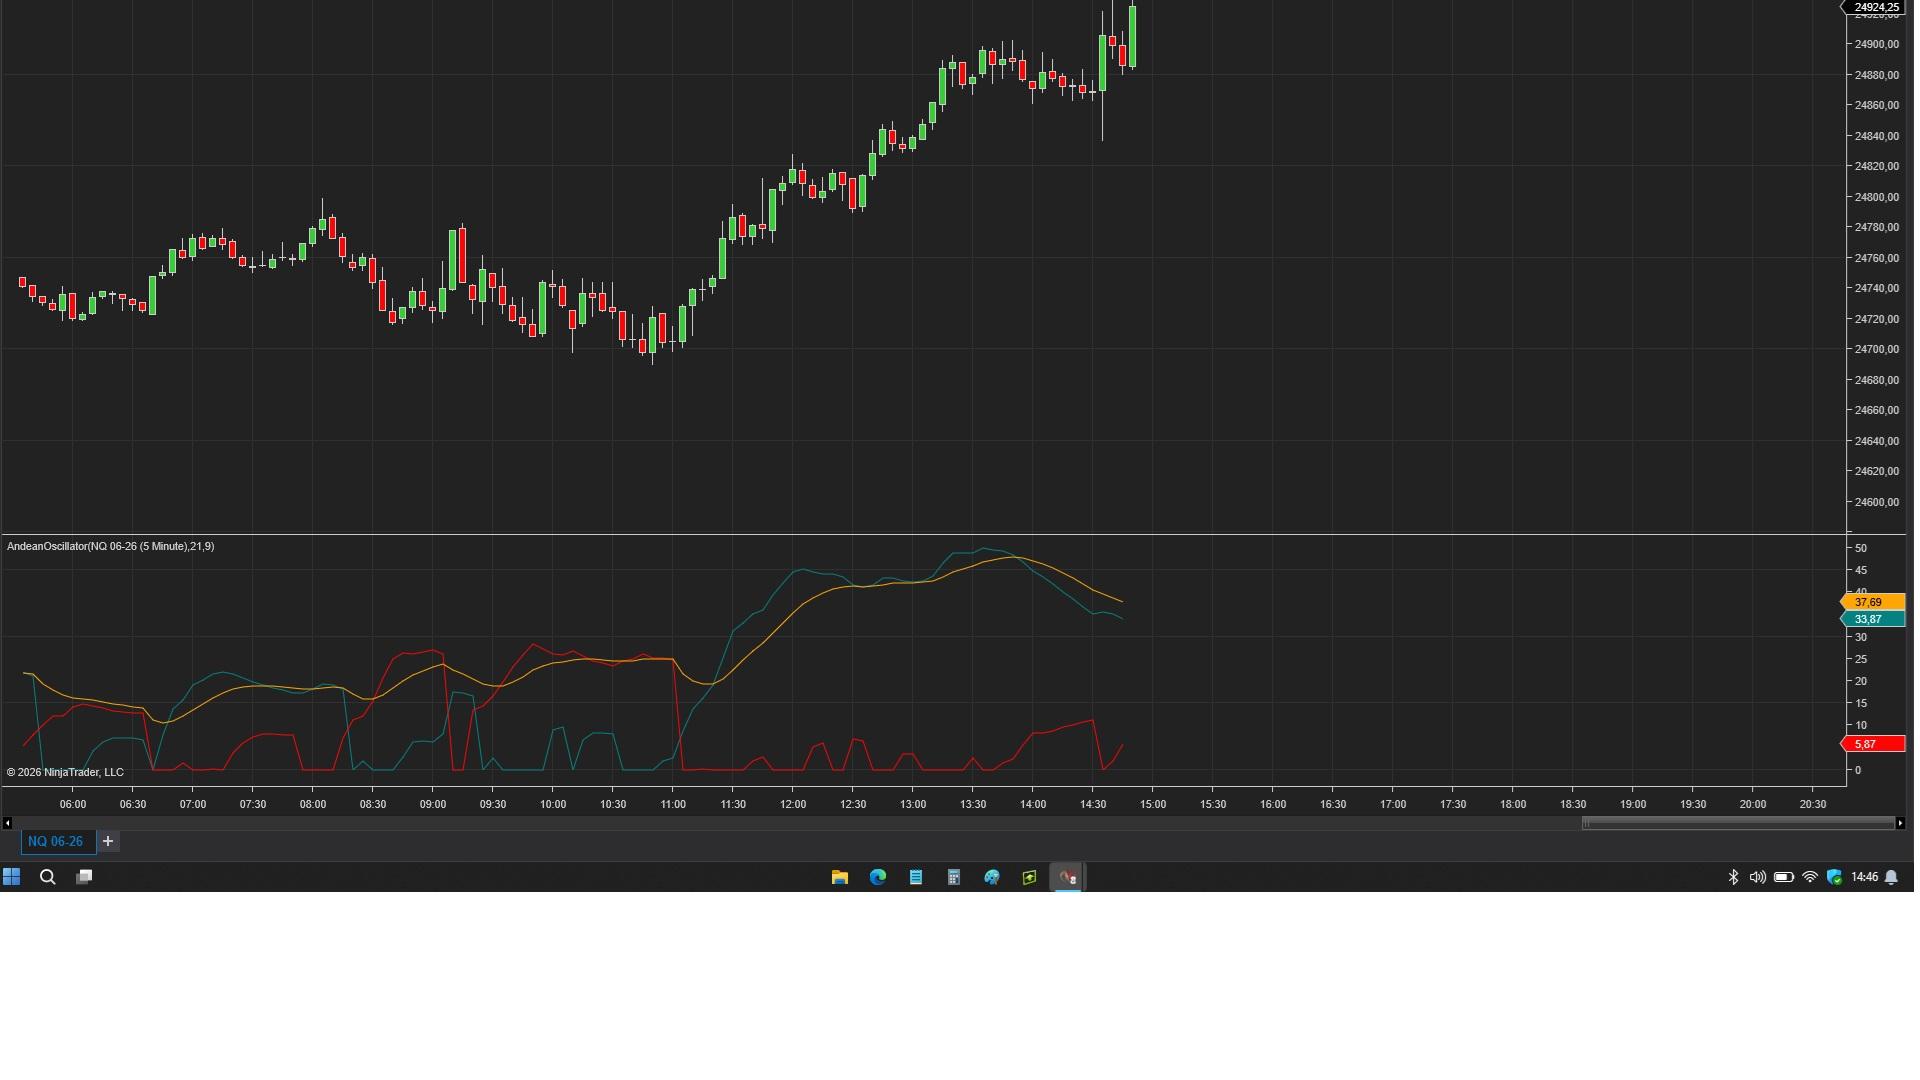Screen dimensions: 1920x1080
Task: Click the horizontal chart scrollbar thumb
Action: click(1738, 823)
